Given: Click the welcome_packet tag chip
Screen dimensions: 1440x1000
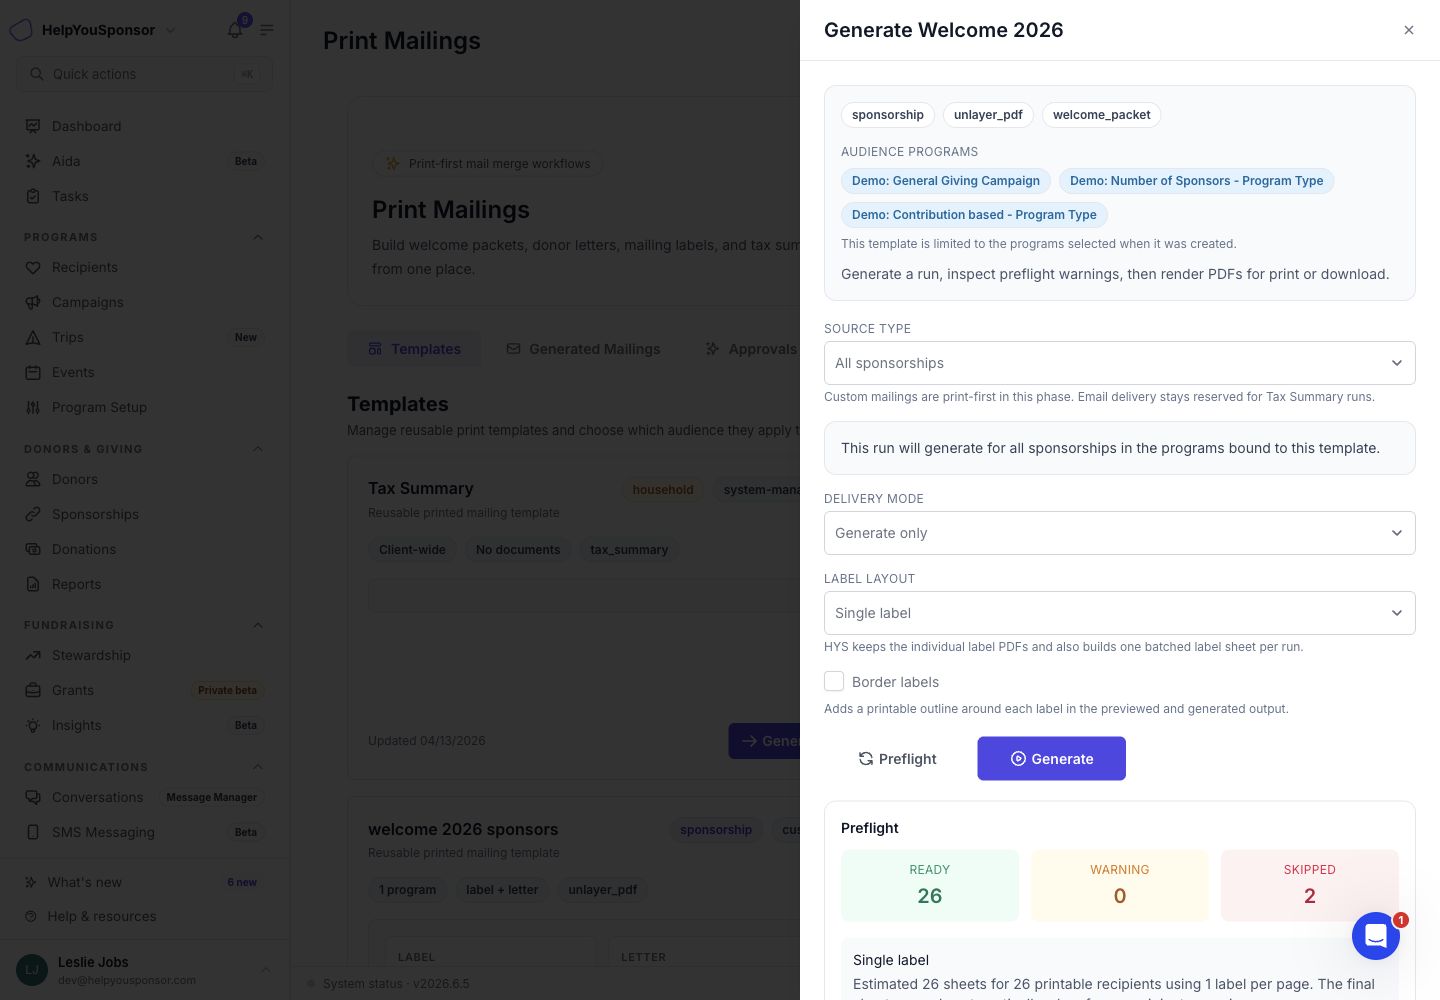Looking at the screenshot, I should pos(1101,115).
